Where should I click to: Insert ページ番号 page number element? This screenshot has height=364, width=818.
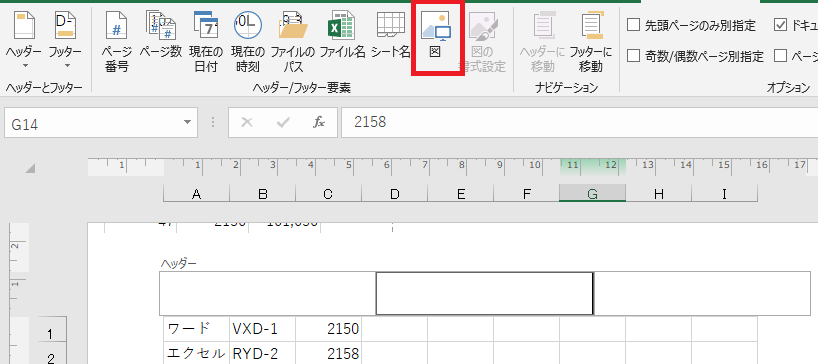(x=116, y=42)
